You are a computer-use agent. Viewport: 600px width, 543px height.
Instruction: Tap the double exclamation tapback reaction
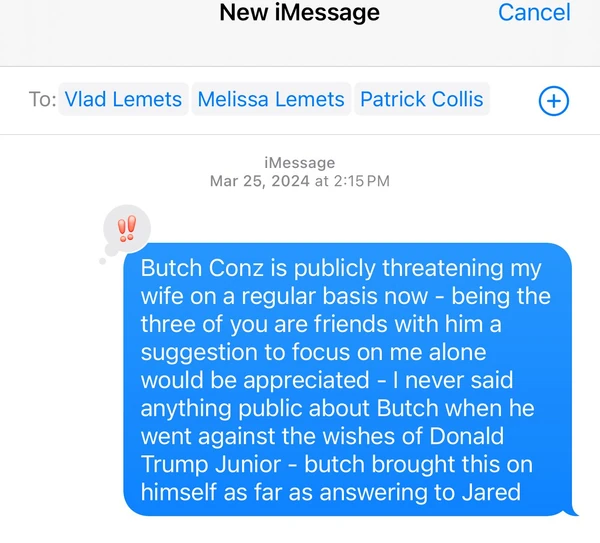click(x=127, y=228)
